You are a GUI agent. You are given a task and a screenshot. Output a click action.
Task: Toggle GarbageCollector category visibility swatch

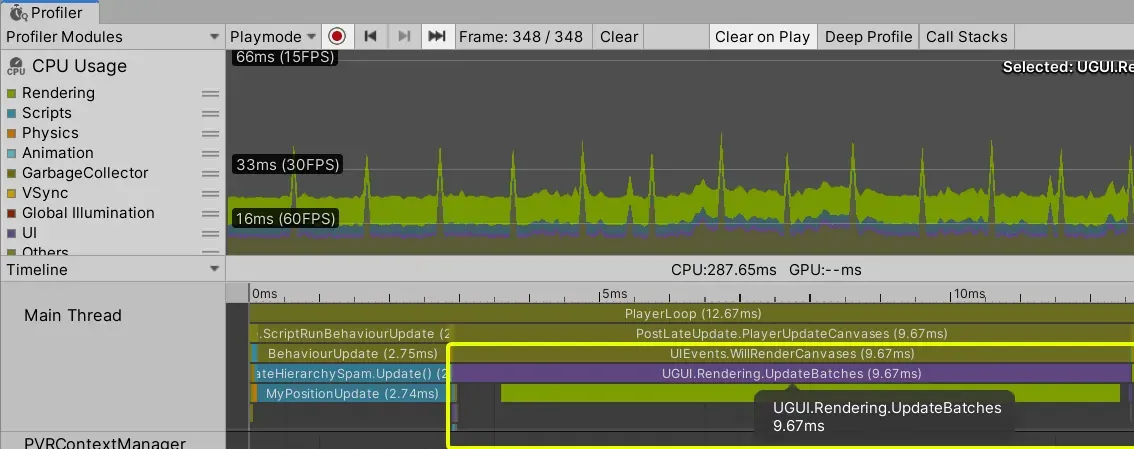pyautogui.click(x=11, y=174)
